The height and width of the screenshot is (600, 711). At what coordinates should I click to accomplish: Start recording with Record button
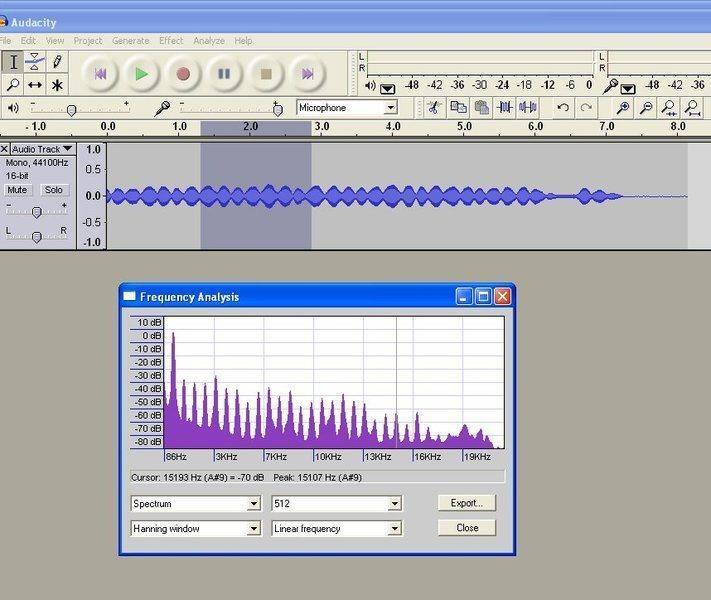point(183,73)
